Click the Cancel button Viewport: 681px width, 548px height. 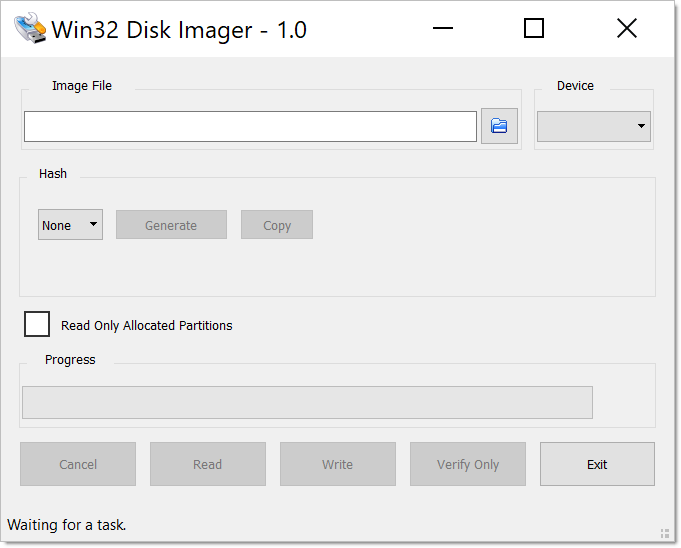click(78, 464)
